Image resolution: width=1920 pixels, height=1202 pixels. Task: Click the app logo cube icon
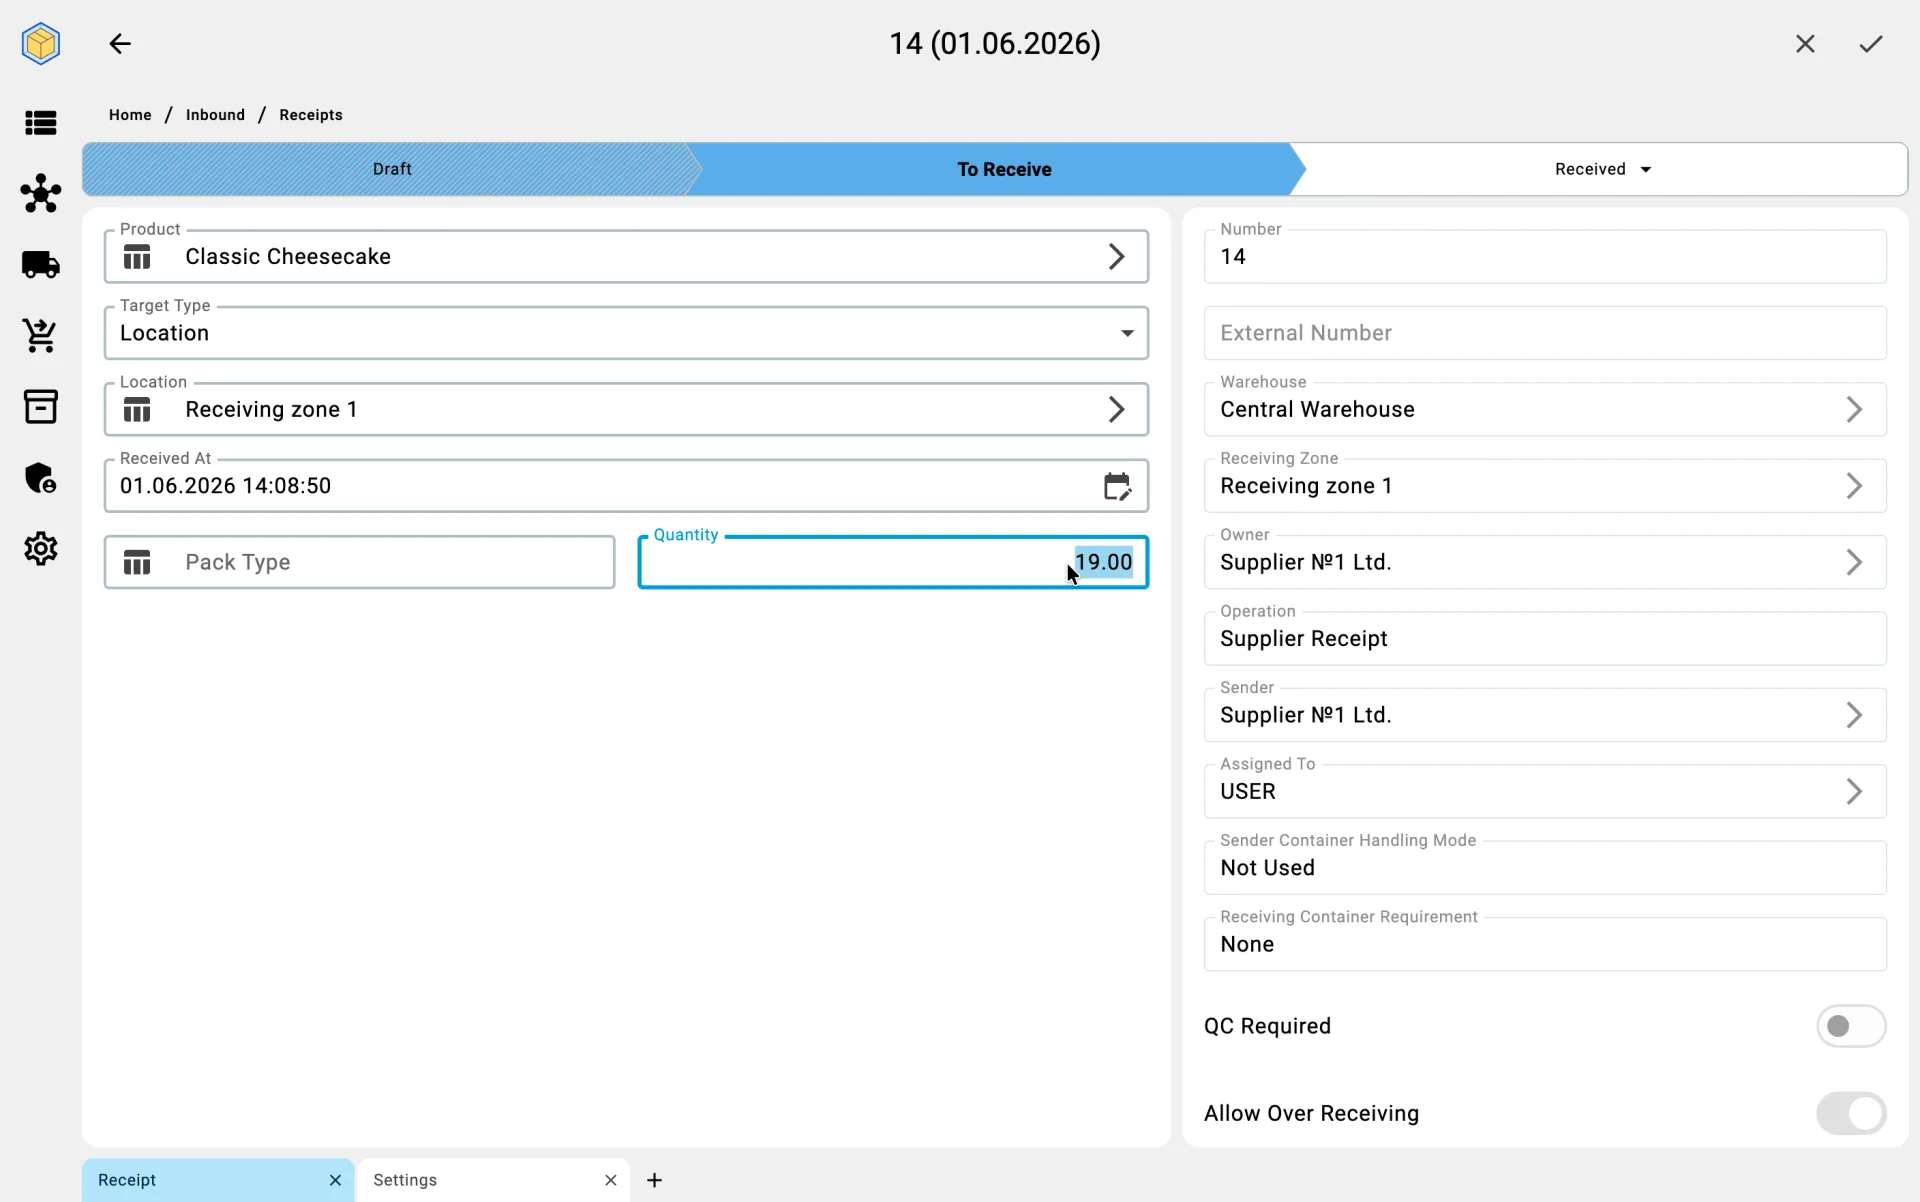tap(41, 44)
